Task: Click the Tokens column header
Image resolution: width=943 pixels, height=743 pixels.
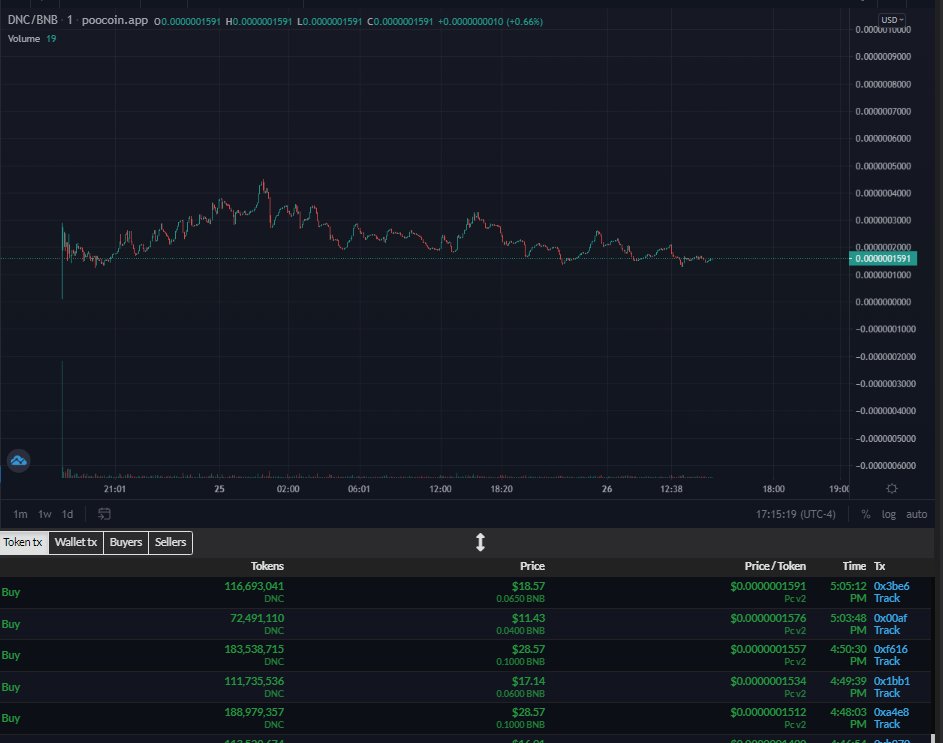Action: point(267,566)
